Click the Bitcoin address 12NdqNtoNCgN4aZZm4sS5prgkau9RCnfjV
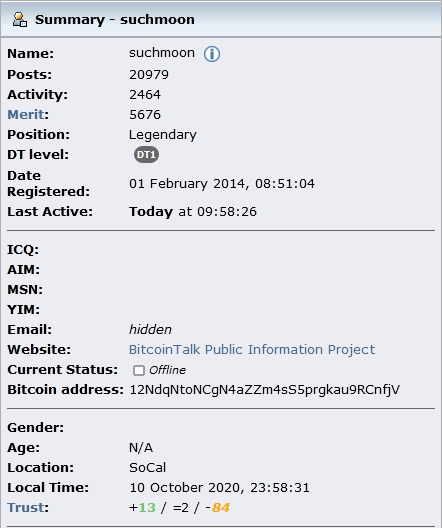442x528 pixels. click(x=265, y=390)
